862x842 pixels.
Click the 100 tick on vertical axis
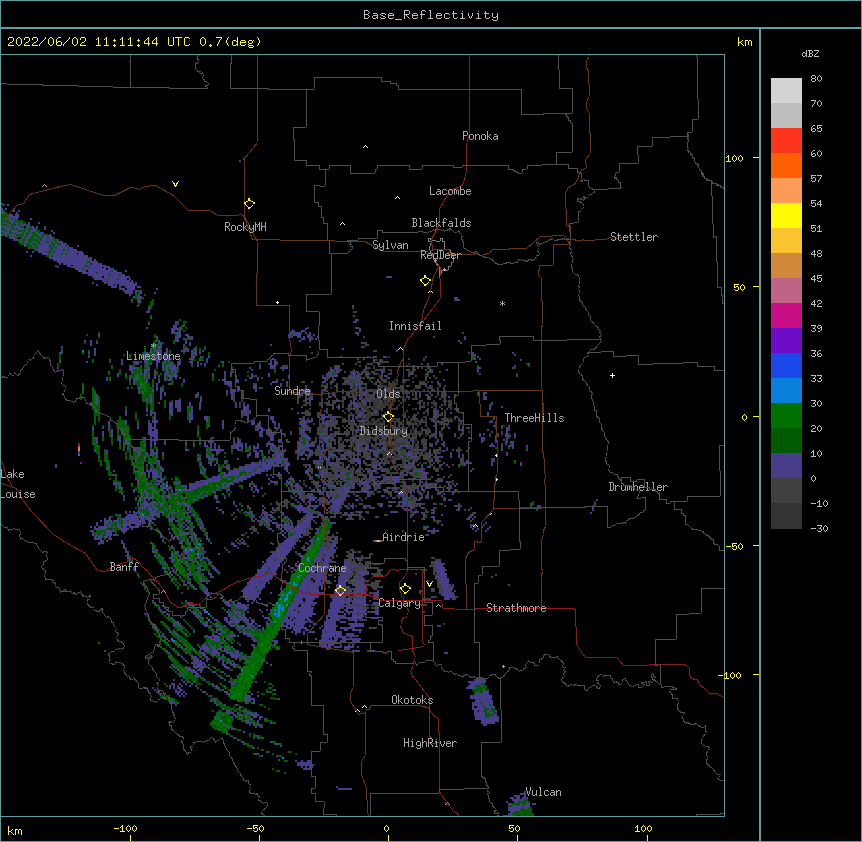[x=734, y=158]
